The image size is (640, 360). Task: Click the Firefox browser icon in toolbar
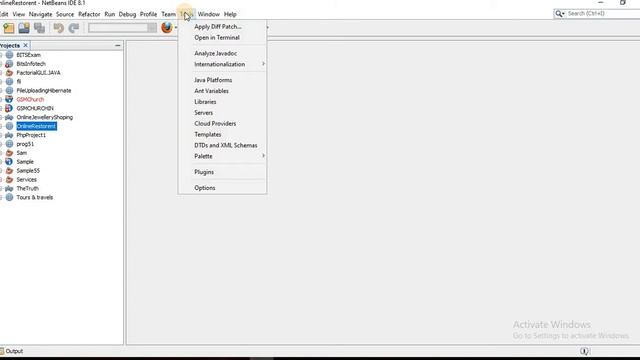tap(167, 28)
